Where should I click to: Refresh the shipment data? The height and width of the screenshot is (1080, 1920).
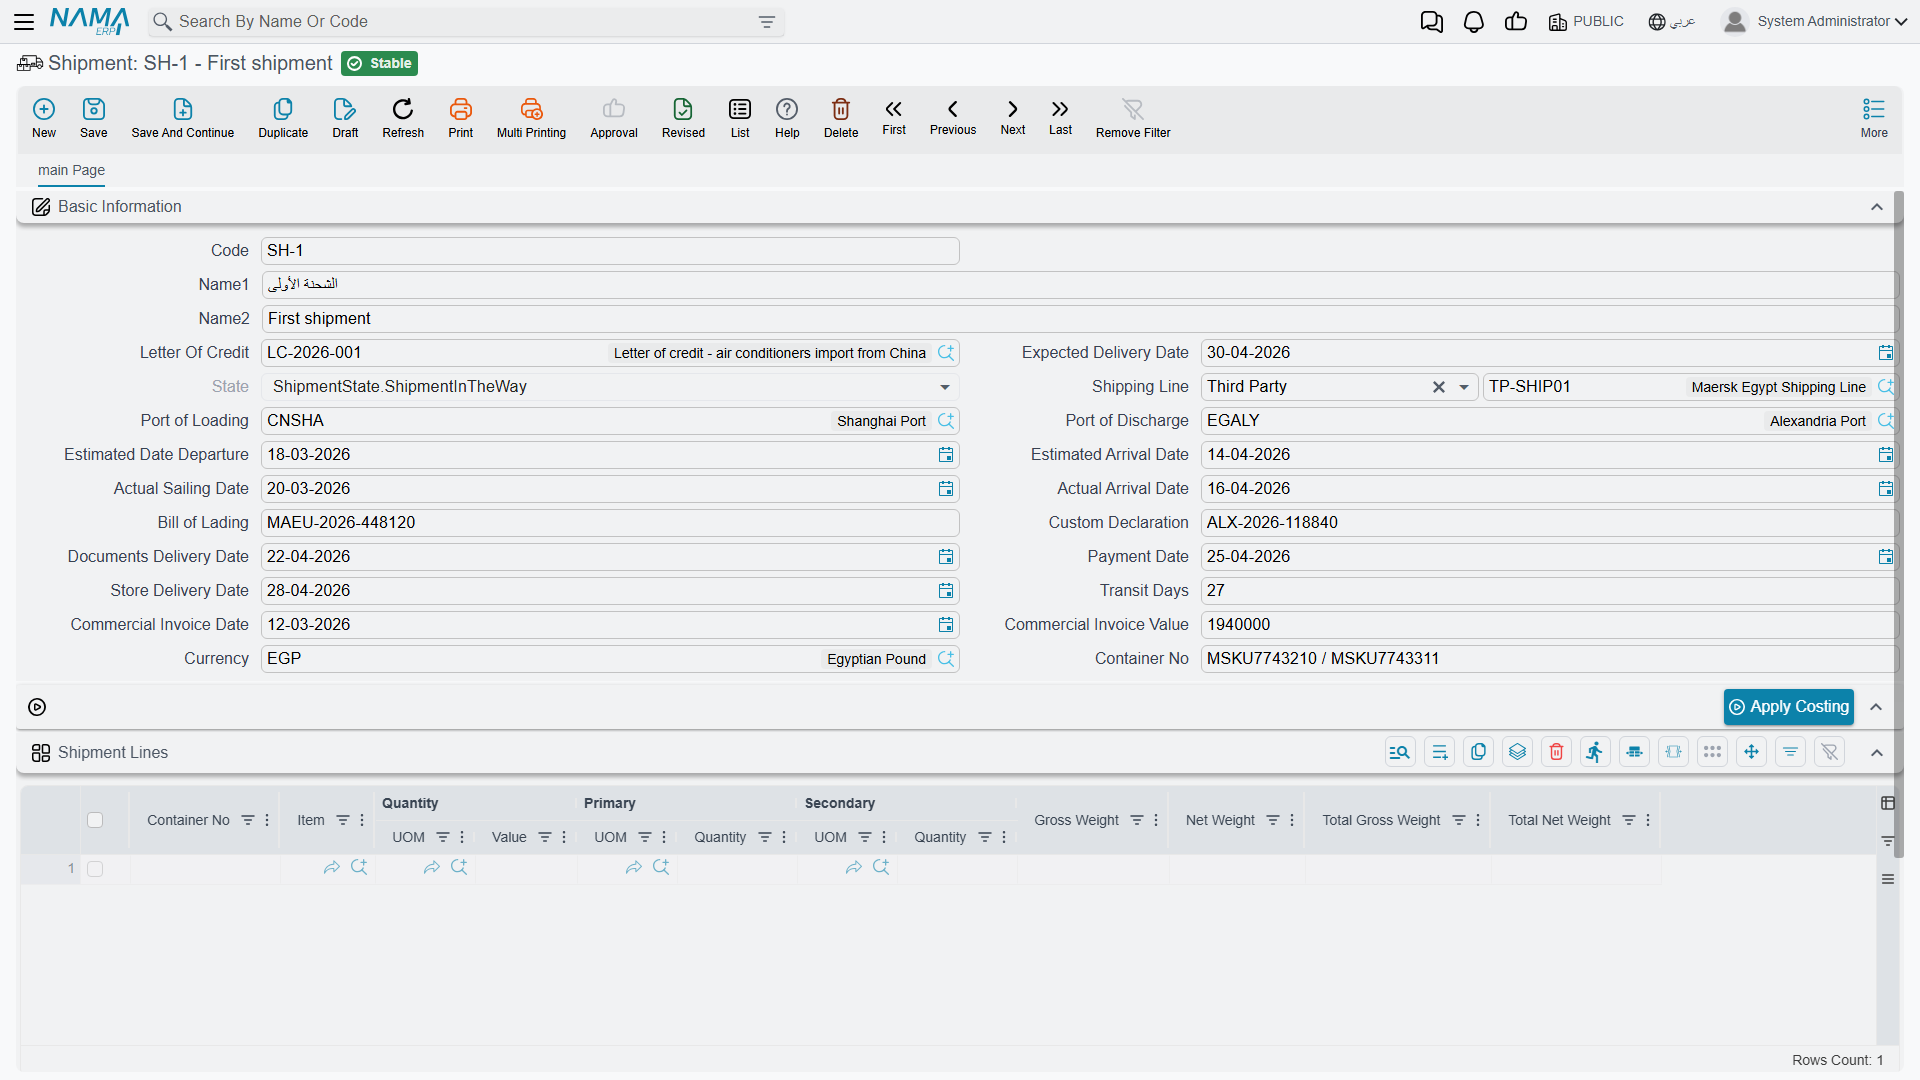(x=403, y=118)
